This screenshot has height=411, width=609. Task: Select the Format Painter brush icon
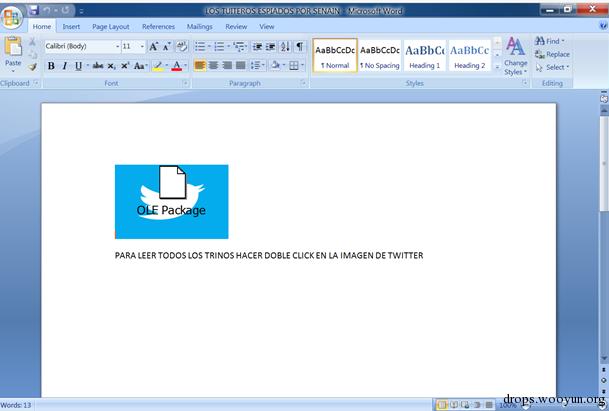tap(32, 67)
